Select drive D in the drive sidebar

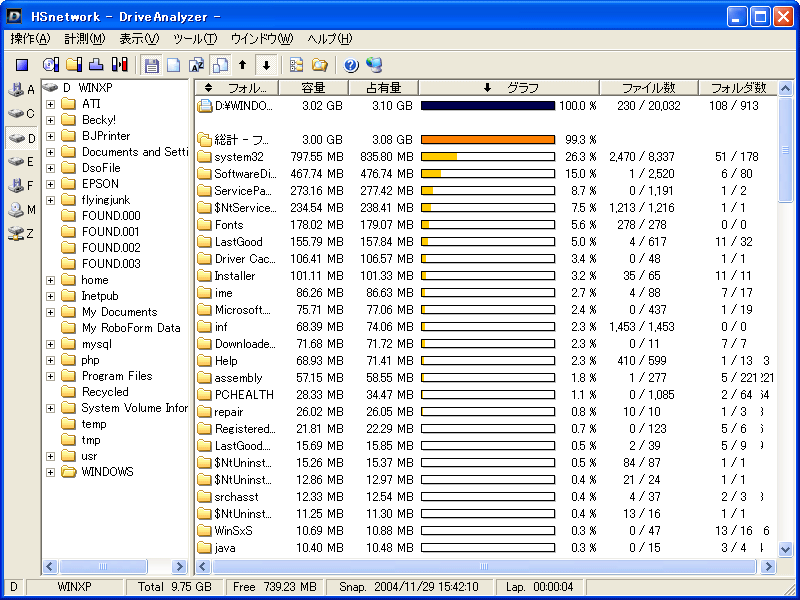click(x=21, y=138)
